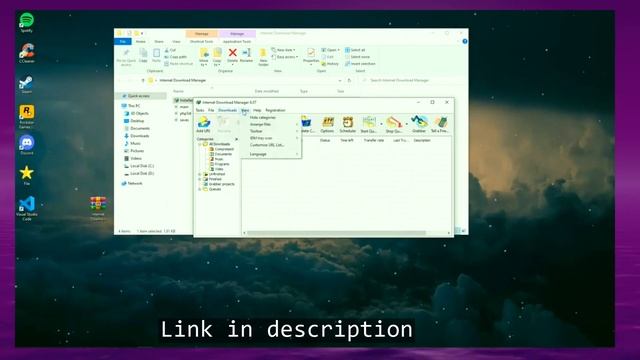Viewport: 640px width, 360px height.
Task: Open IDM Help menu
Action: (257, 110)
